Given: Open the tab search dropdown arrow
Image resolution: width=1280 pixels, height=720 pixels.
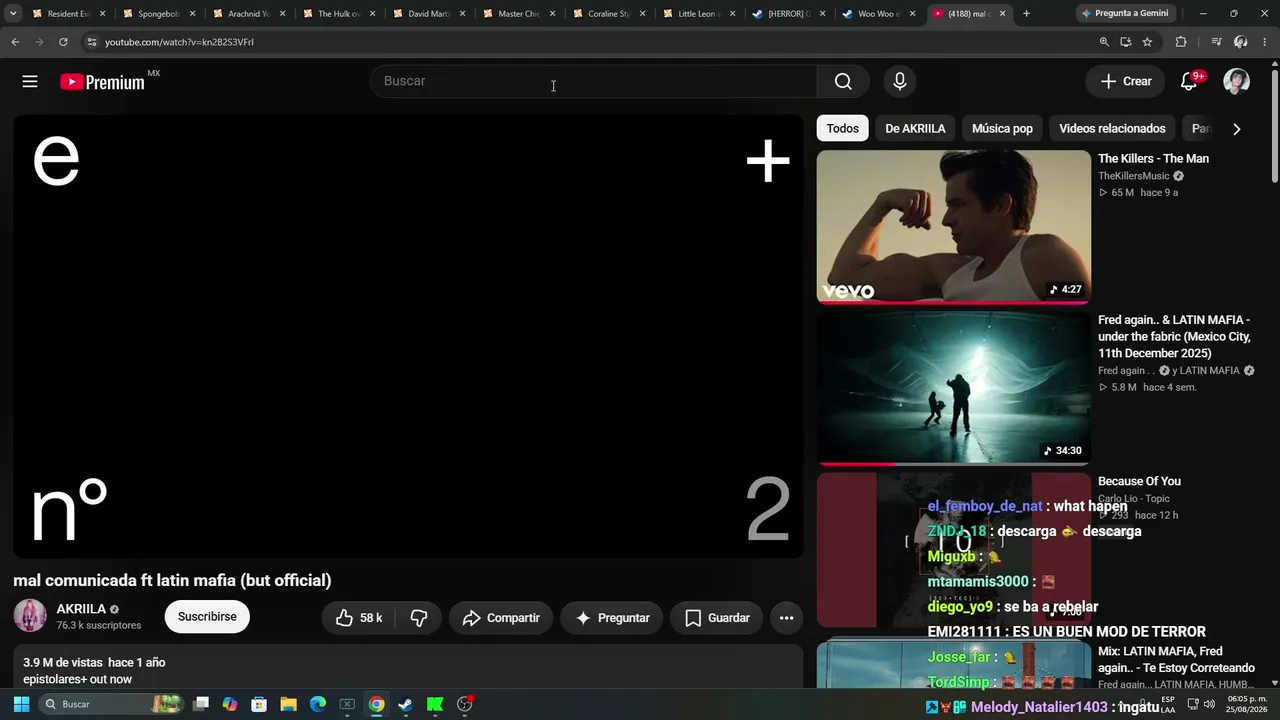Looking at the screenshot, I should [x=13, y=14].
